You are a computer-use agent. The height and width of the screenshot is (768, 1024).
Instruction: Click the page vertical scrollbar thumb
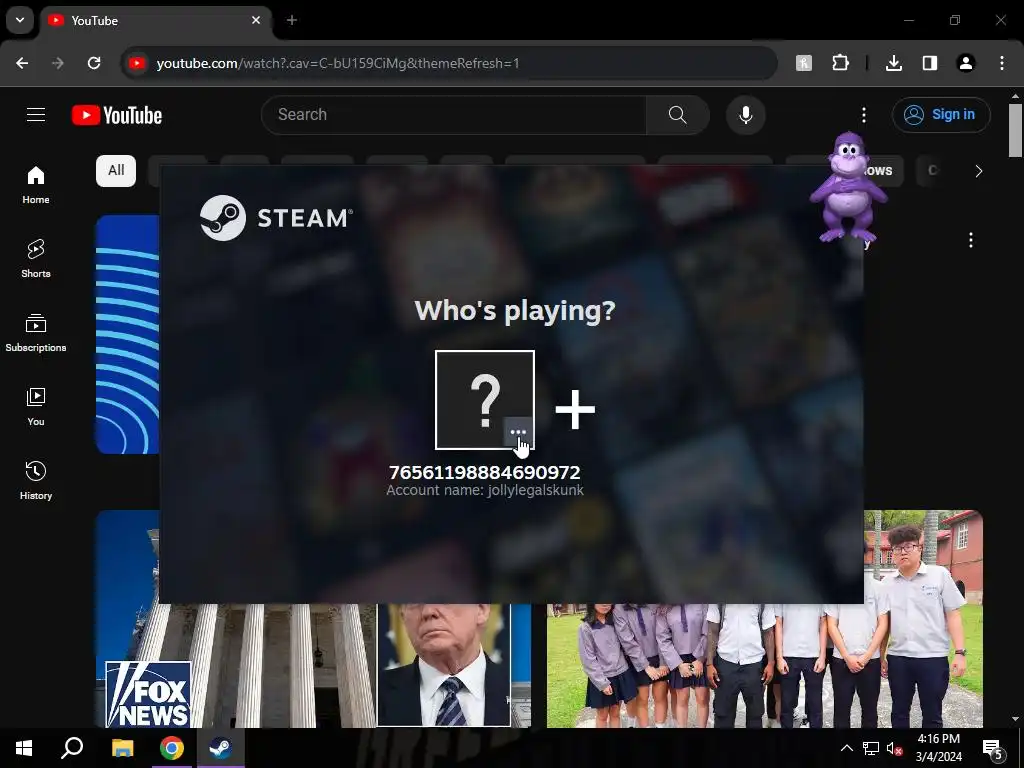click(x=1015, y=130)
